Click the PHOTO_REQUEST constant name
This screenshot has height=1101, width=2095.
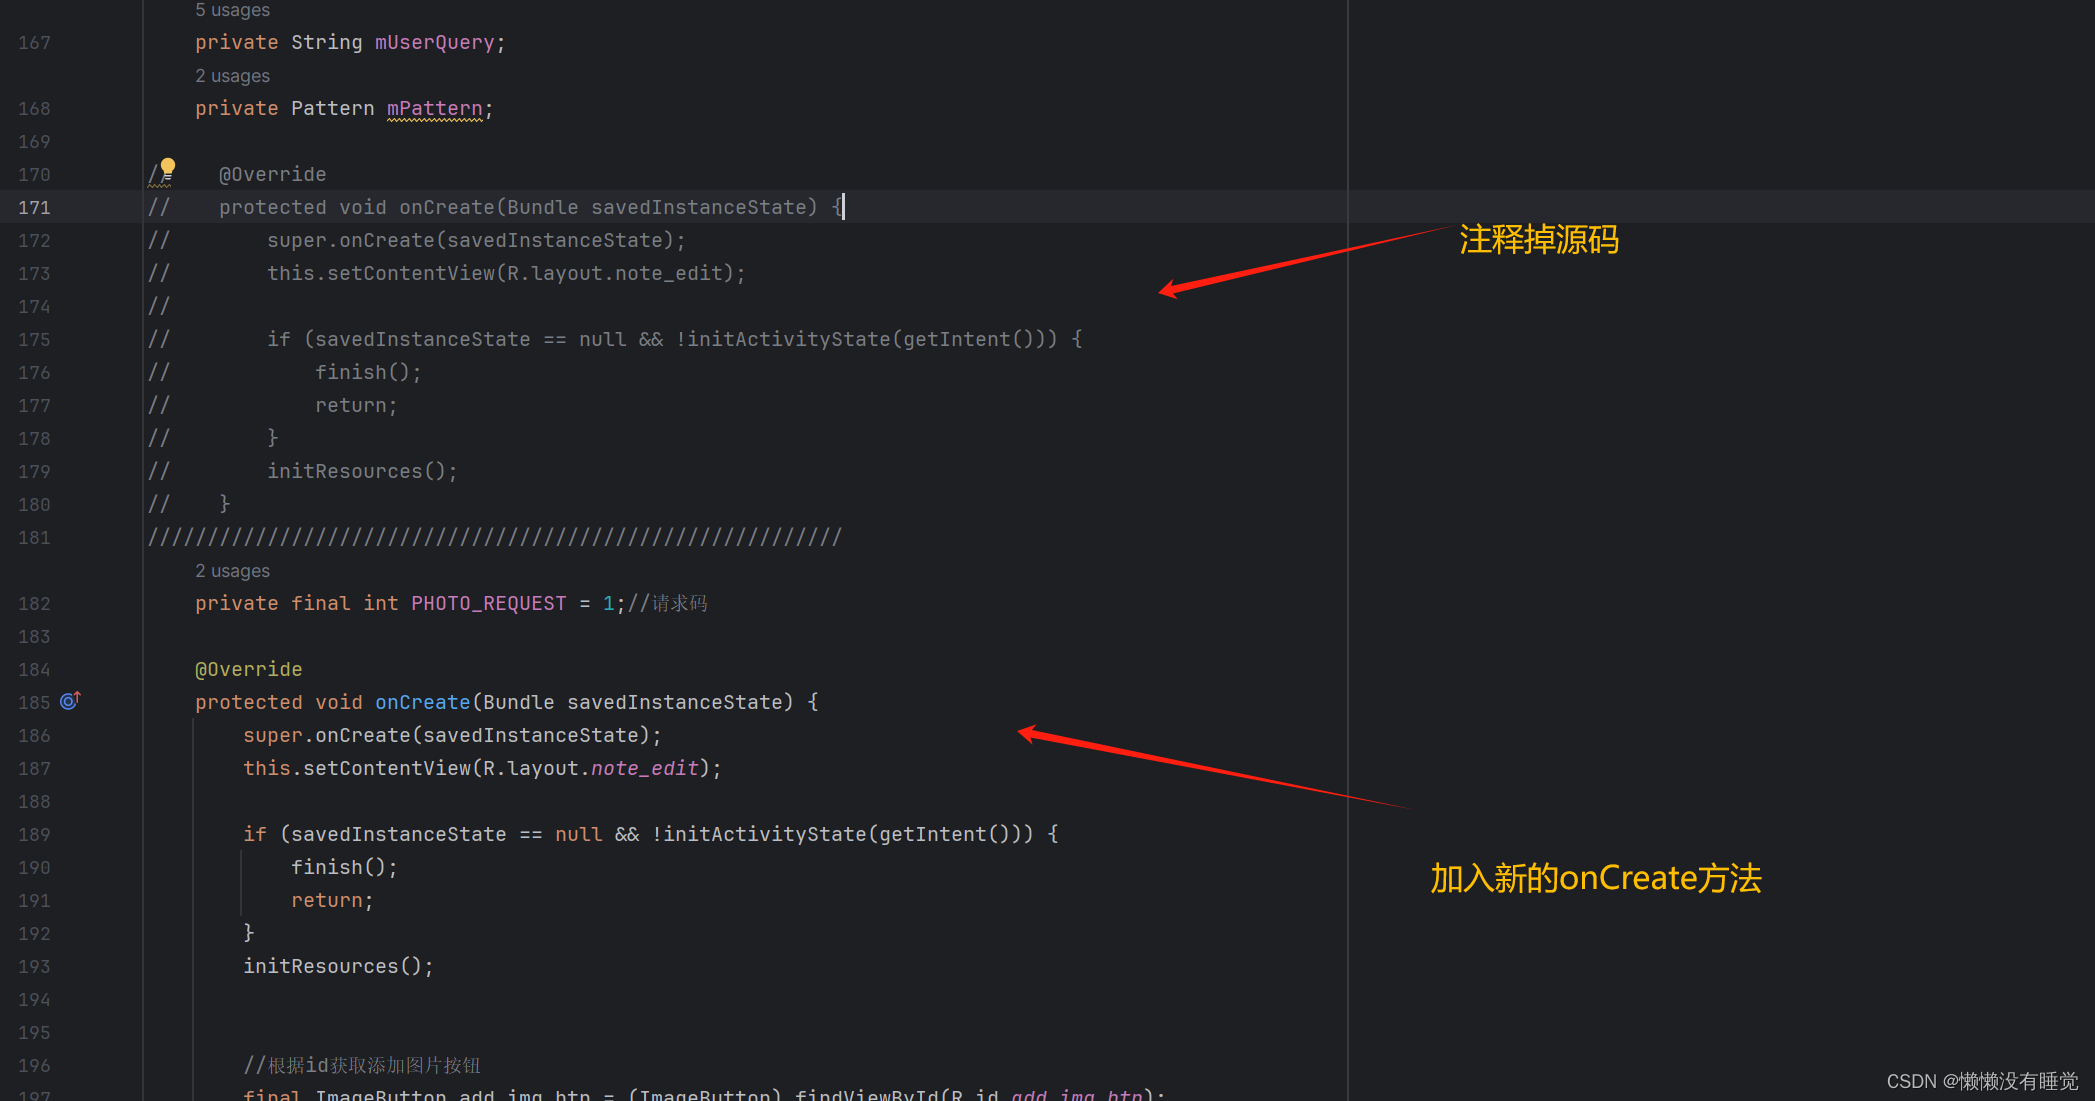click(x=488, y=603)
